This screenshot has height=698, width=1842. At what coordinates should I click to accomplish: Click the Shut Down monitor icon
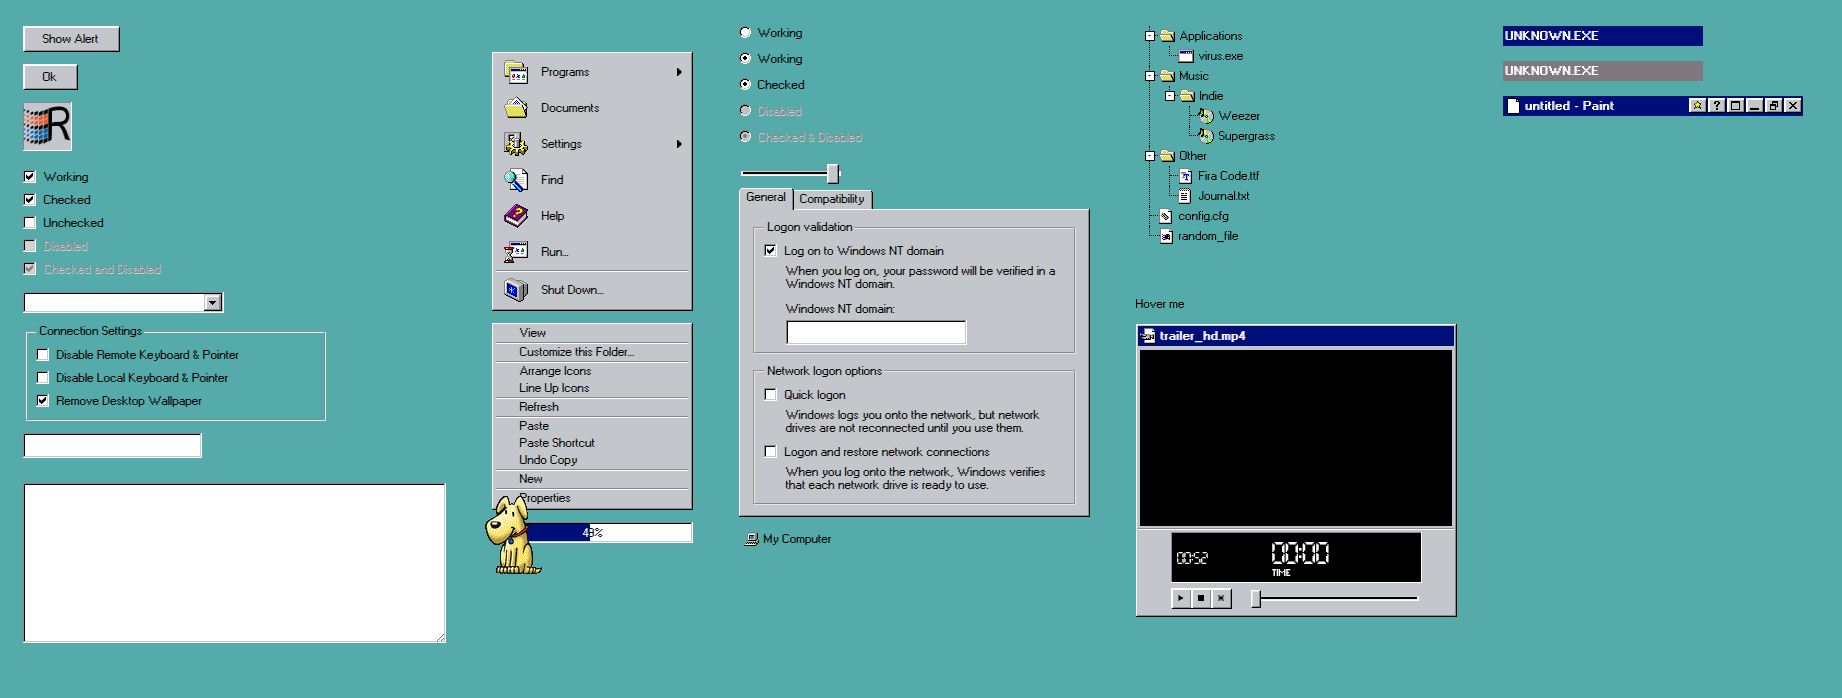click(x=516, y=290)
